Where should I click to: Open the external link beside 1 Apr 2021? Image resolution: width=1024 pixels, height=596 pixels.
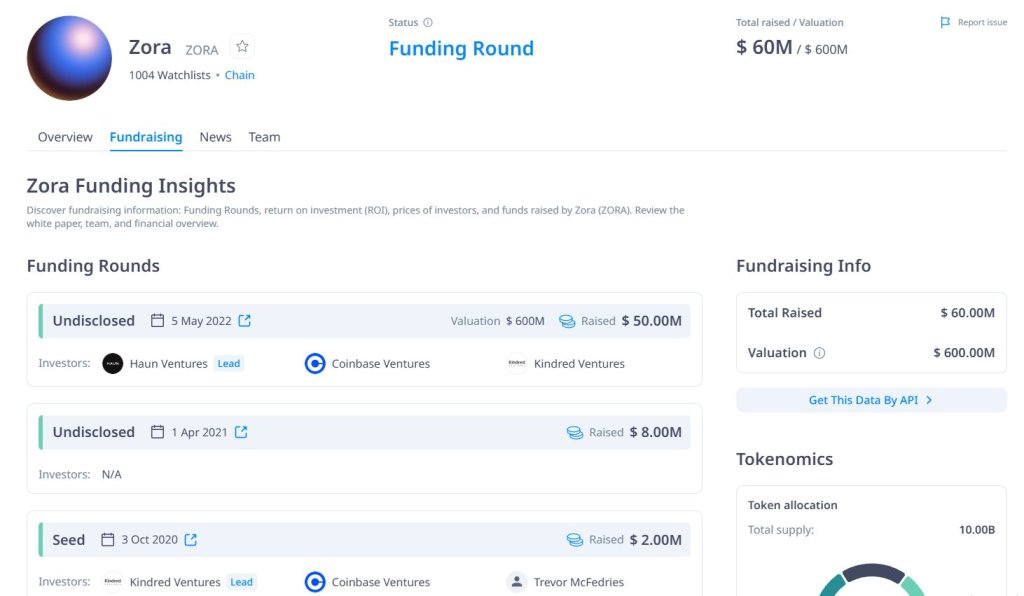[242, 432]
